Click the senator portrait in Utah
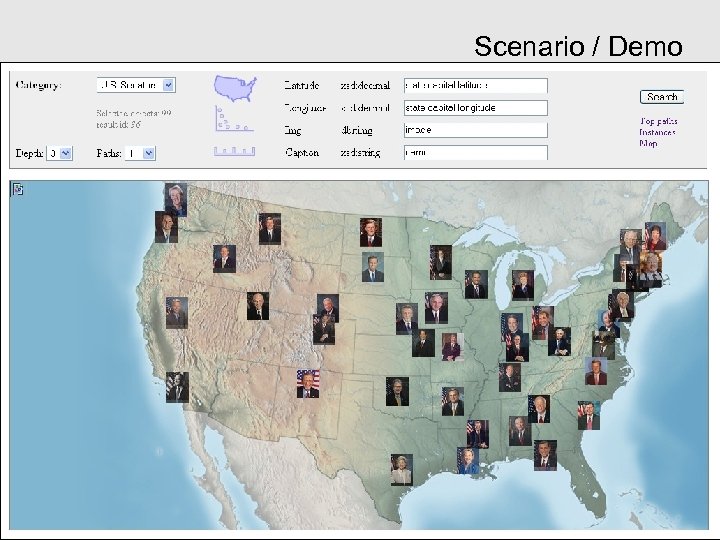720x540 pixels. (x=258, y=306)
